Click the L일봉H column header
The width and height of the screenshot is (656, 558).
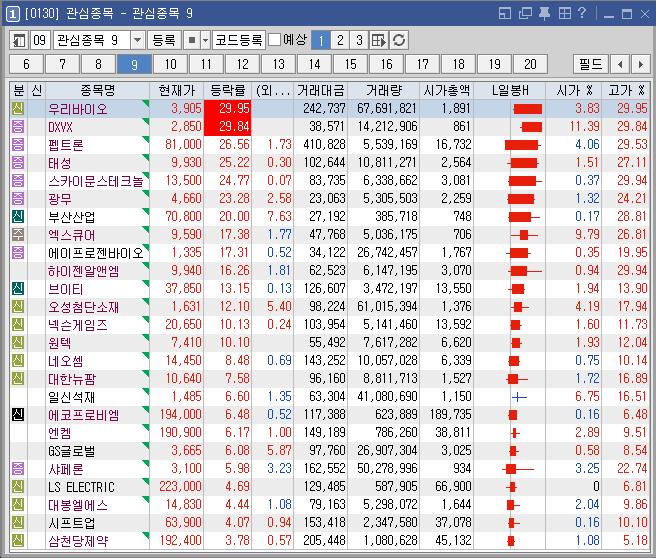[510, 90]
